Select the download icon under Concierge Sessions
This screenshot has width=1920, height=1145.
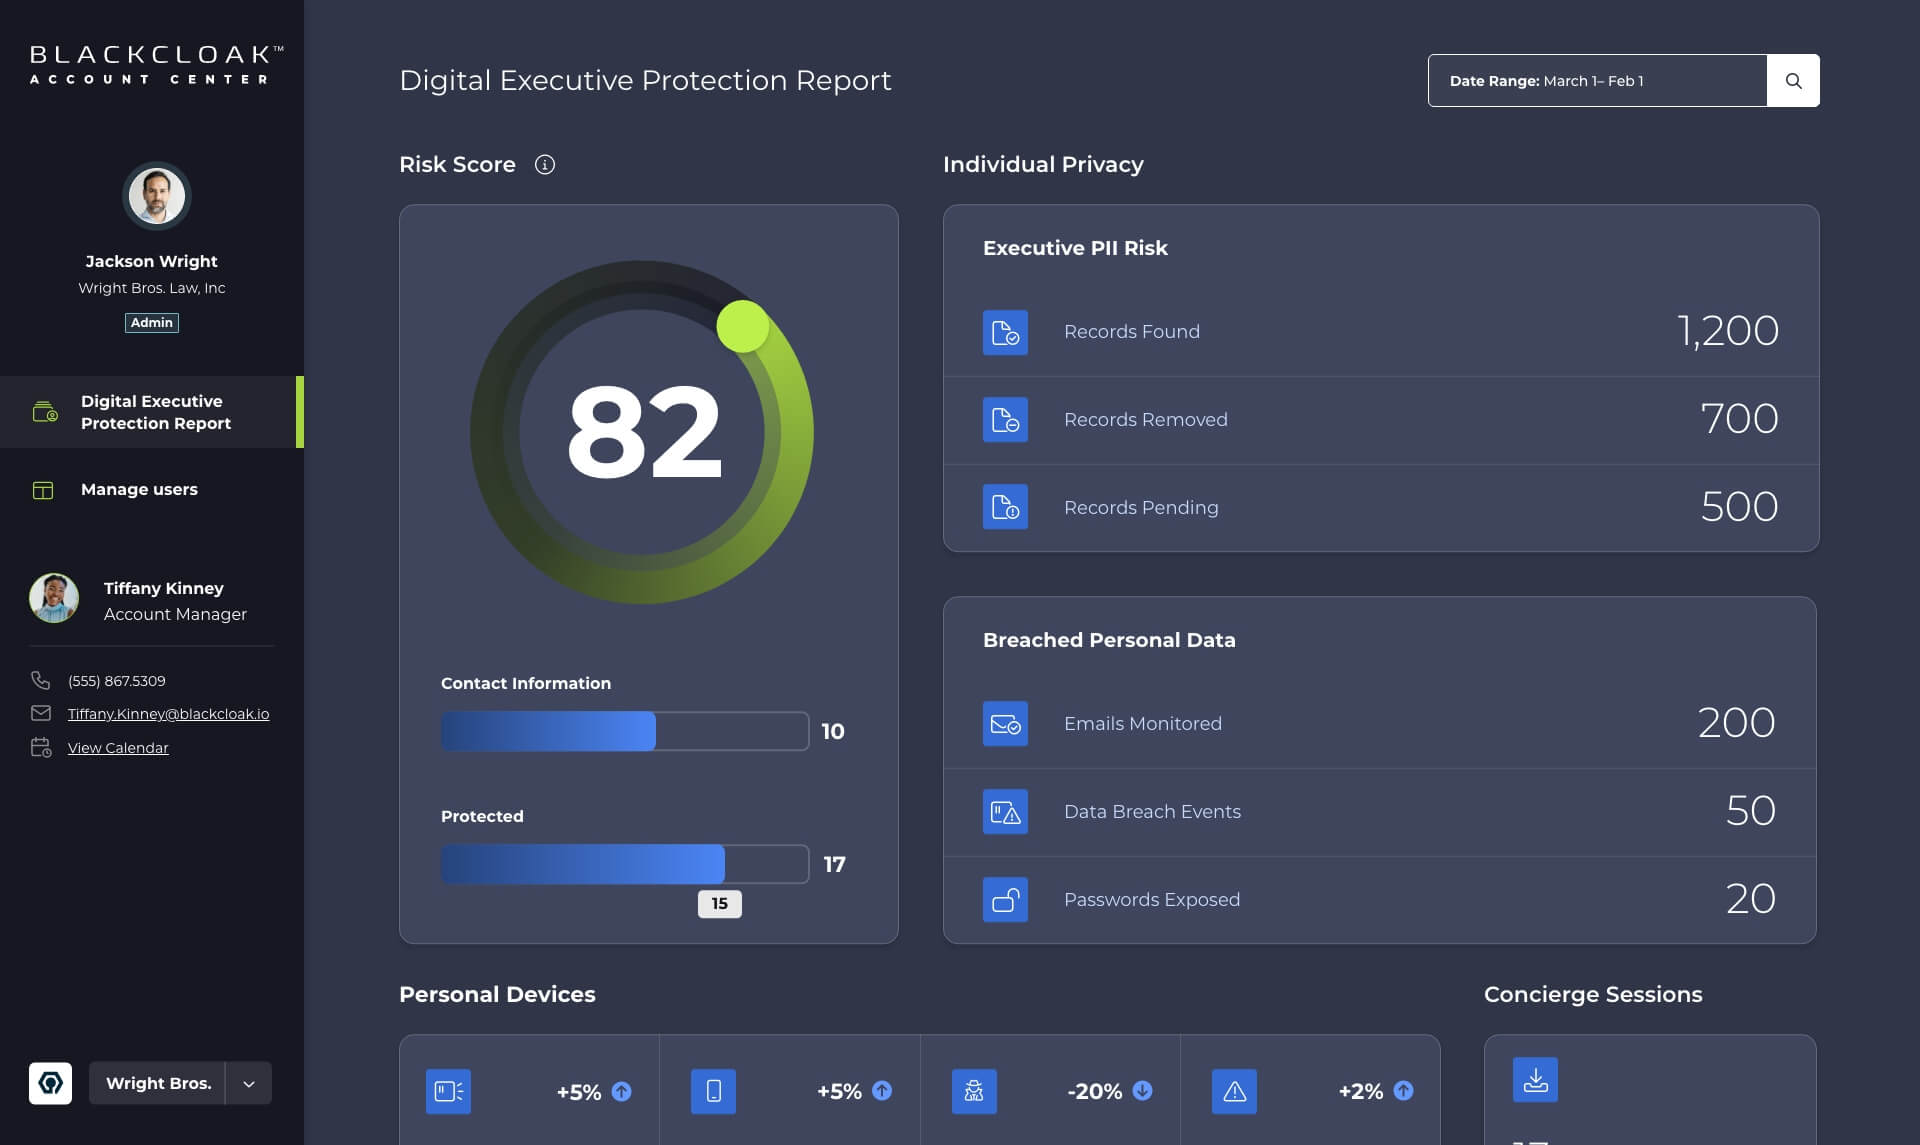pos(1536,1080)
